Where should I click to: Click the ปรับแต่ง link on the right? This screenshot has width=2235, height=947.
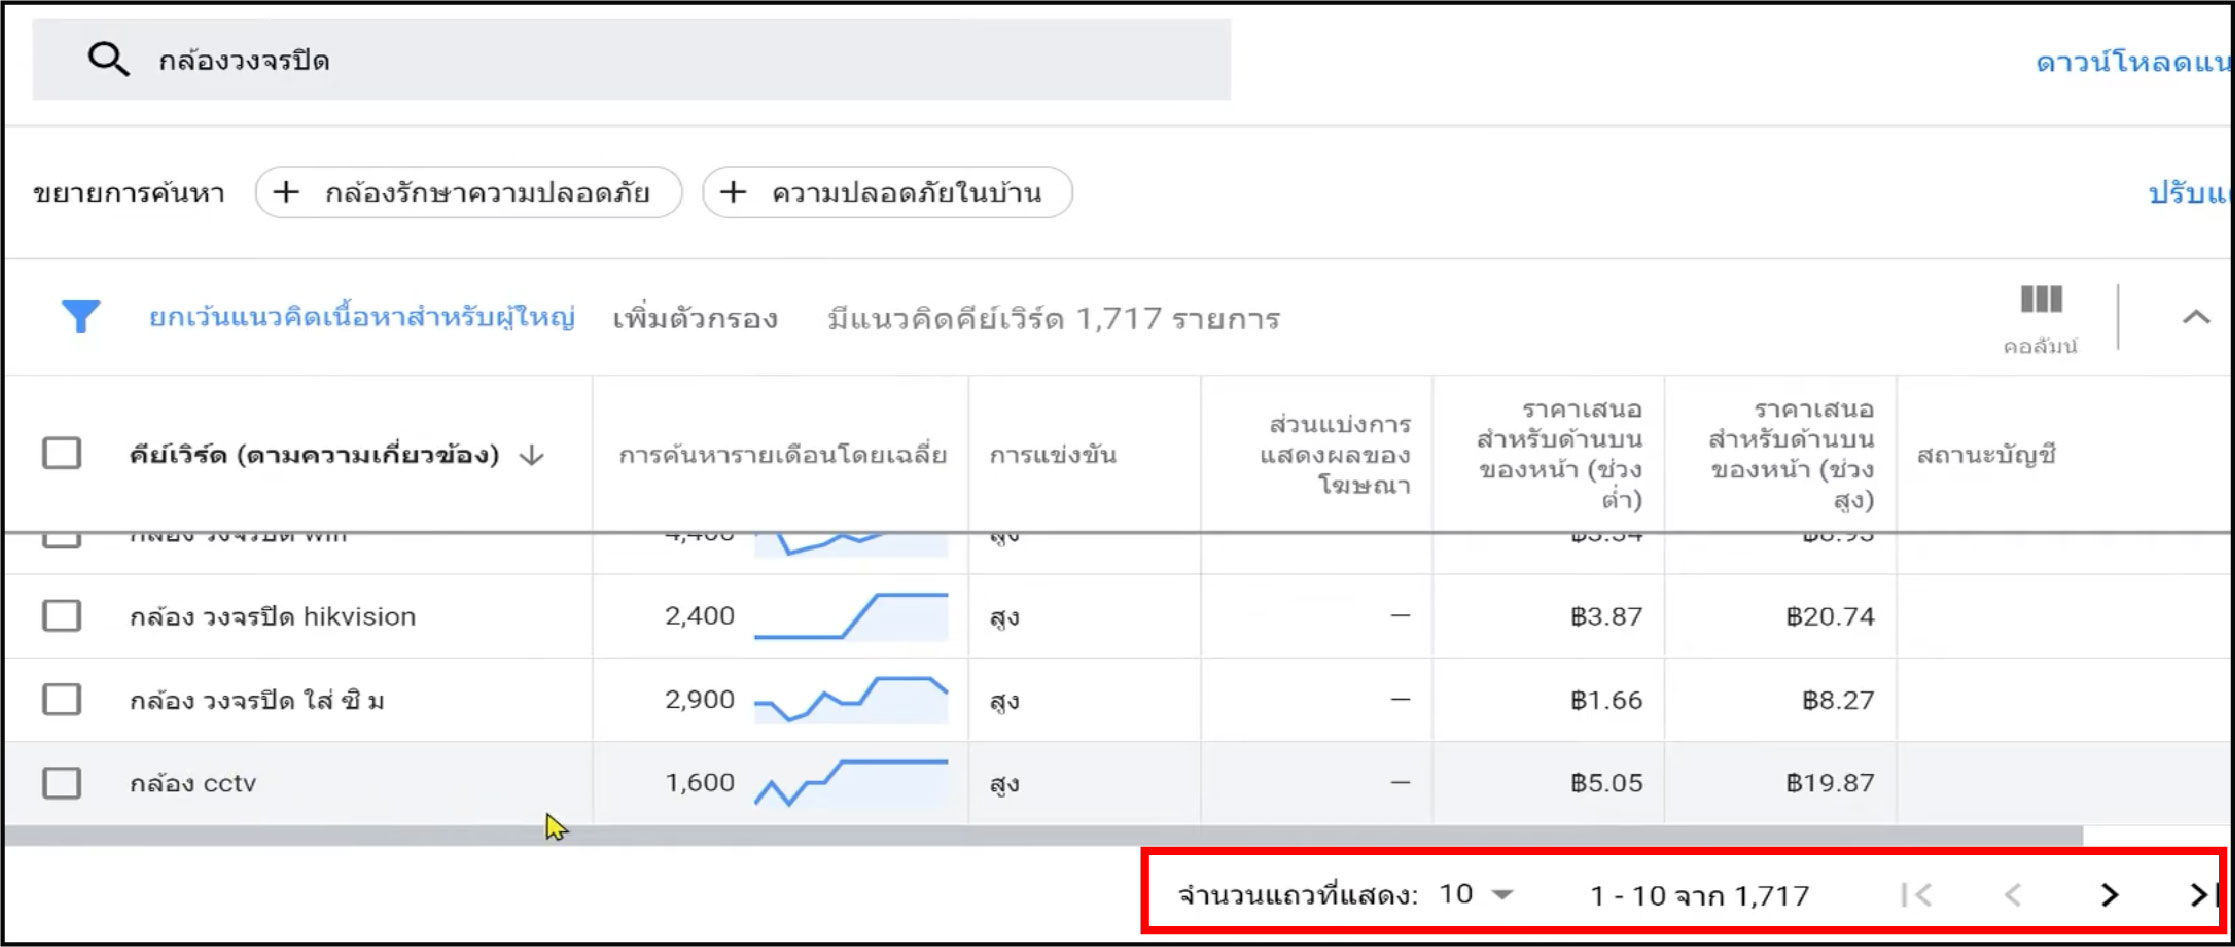[2190, 193]
